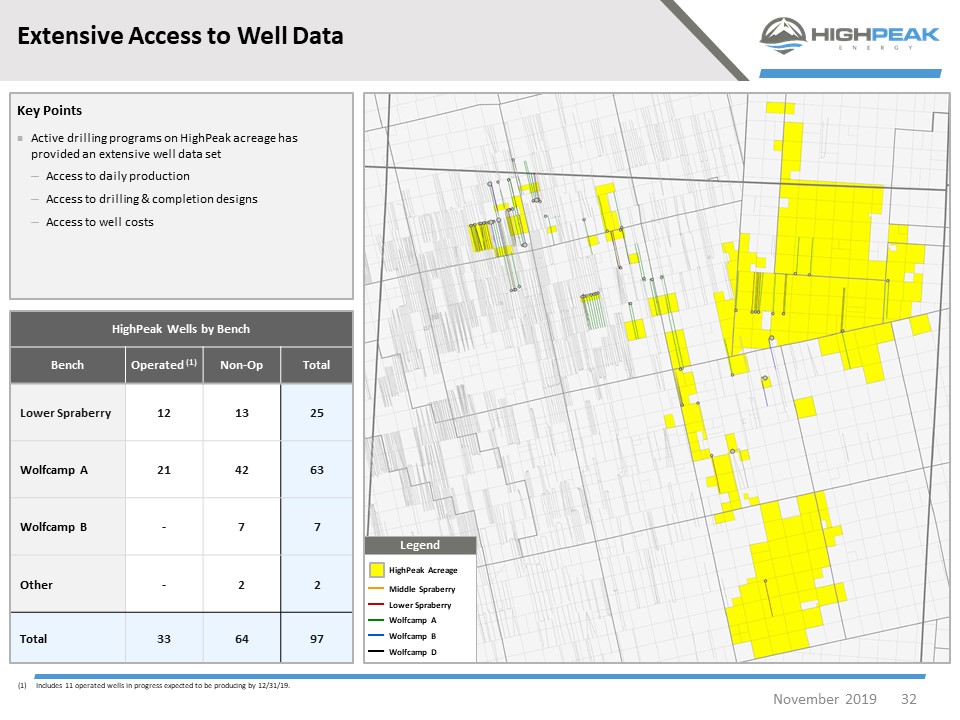The width and height of the screenshot is (960, 720).
Task: Click the 'Bench' column header
Action: (x=67, y=365)
